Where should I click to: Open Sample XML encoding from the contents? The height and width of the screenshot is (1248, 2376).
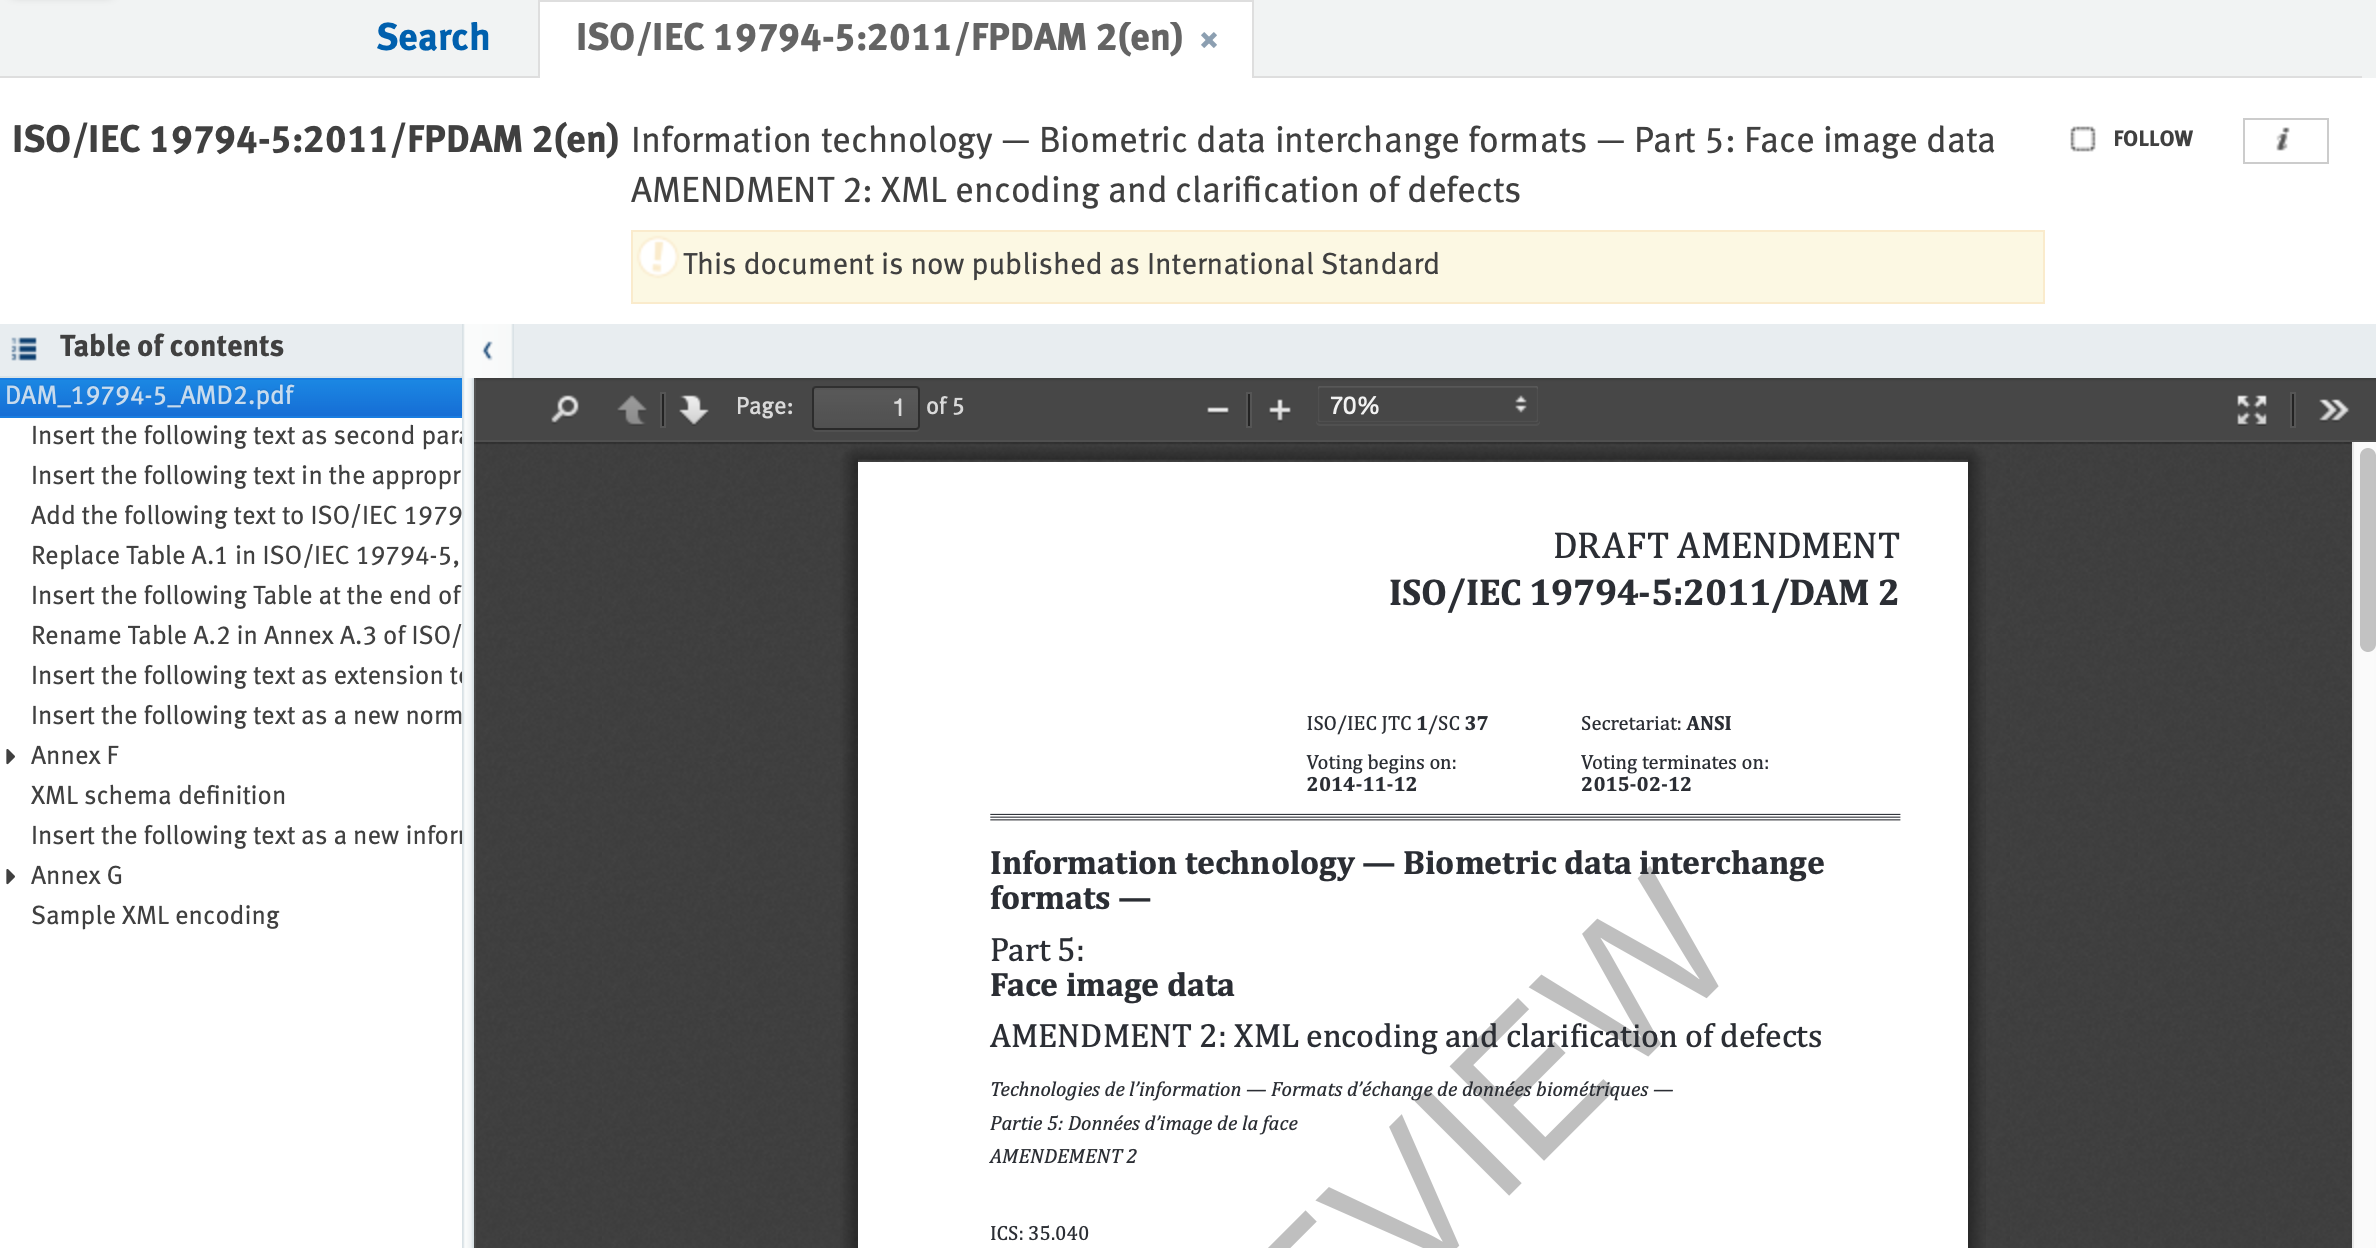155,914
